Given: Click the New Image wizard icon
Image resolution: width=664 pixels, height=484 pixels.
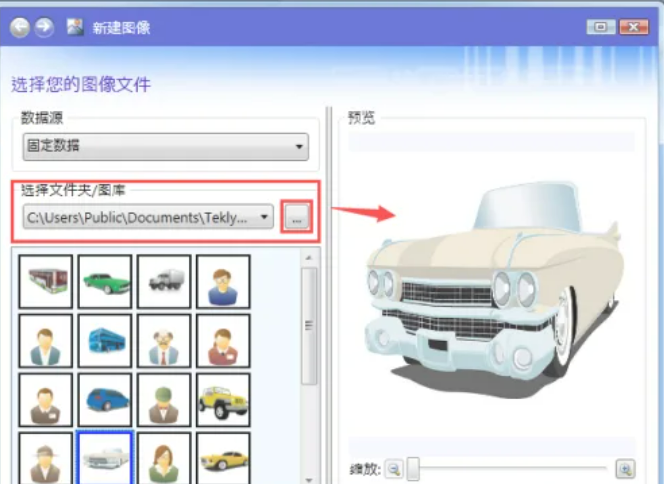Looking at the screenshot, I should pos(75,27).
